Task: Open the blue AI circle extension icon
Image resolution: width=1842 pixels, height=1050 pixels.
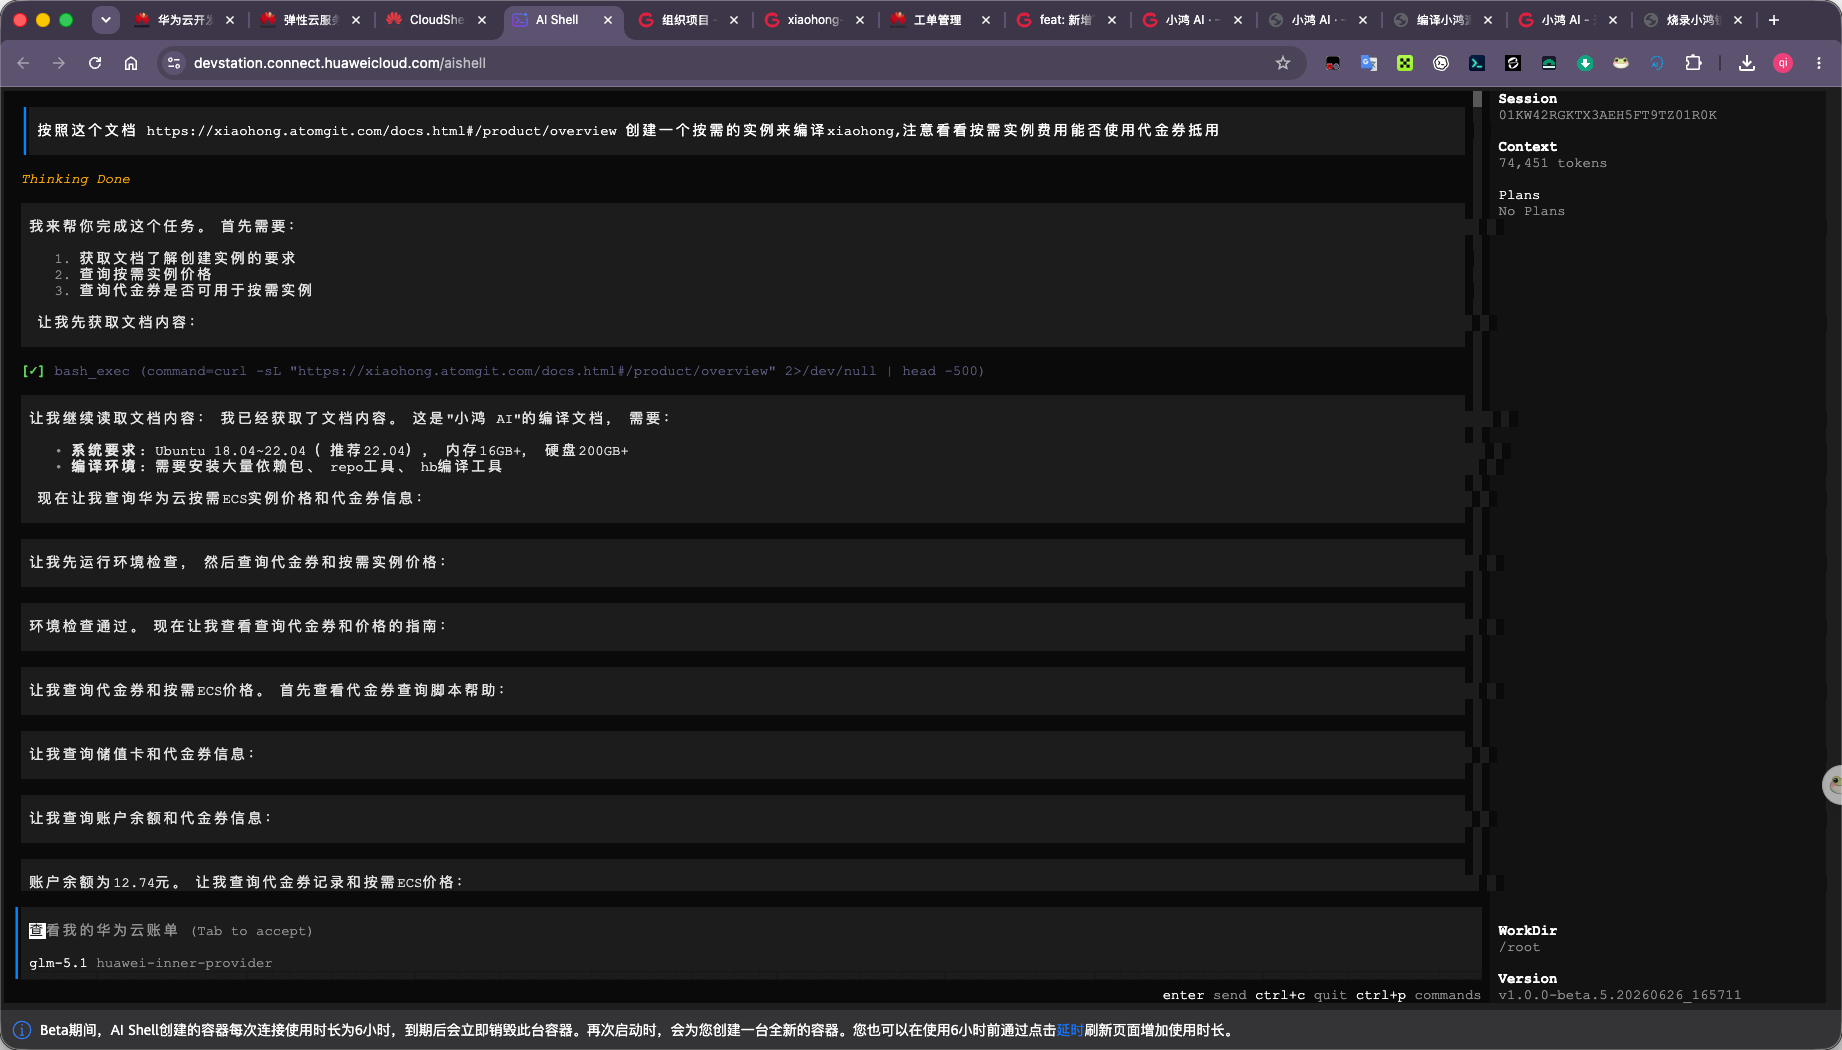Action: (x=1657, y=63)
